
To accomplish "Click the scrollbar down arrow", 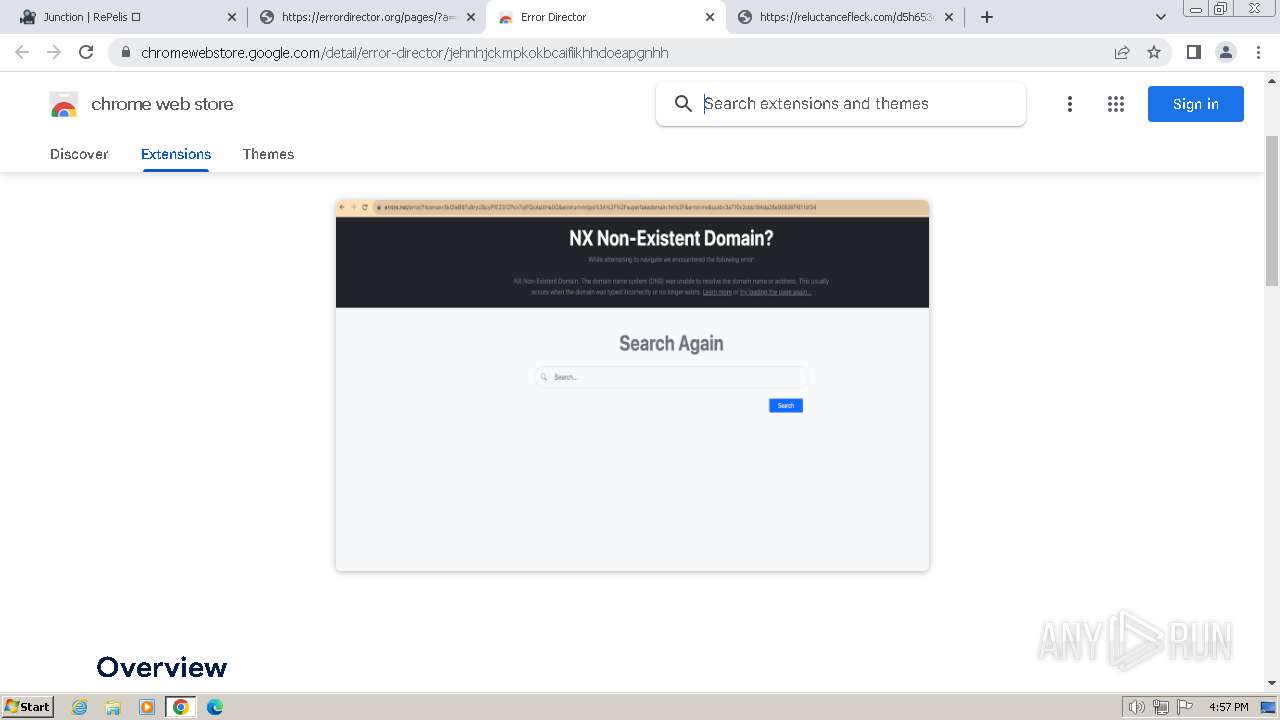I will click(1272, 683).
